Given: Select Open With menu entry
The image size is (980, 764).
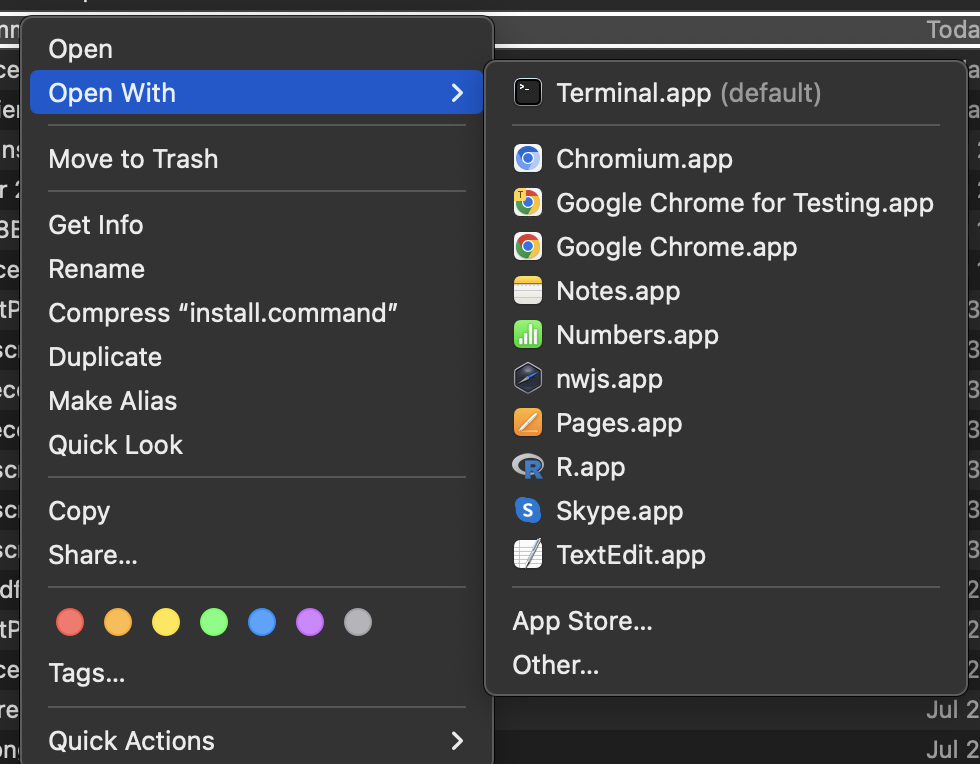Looking at the screenshot, I should coord(256,93).
